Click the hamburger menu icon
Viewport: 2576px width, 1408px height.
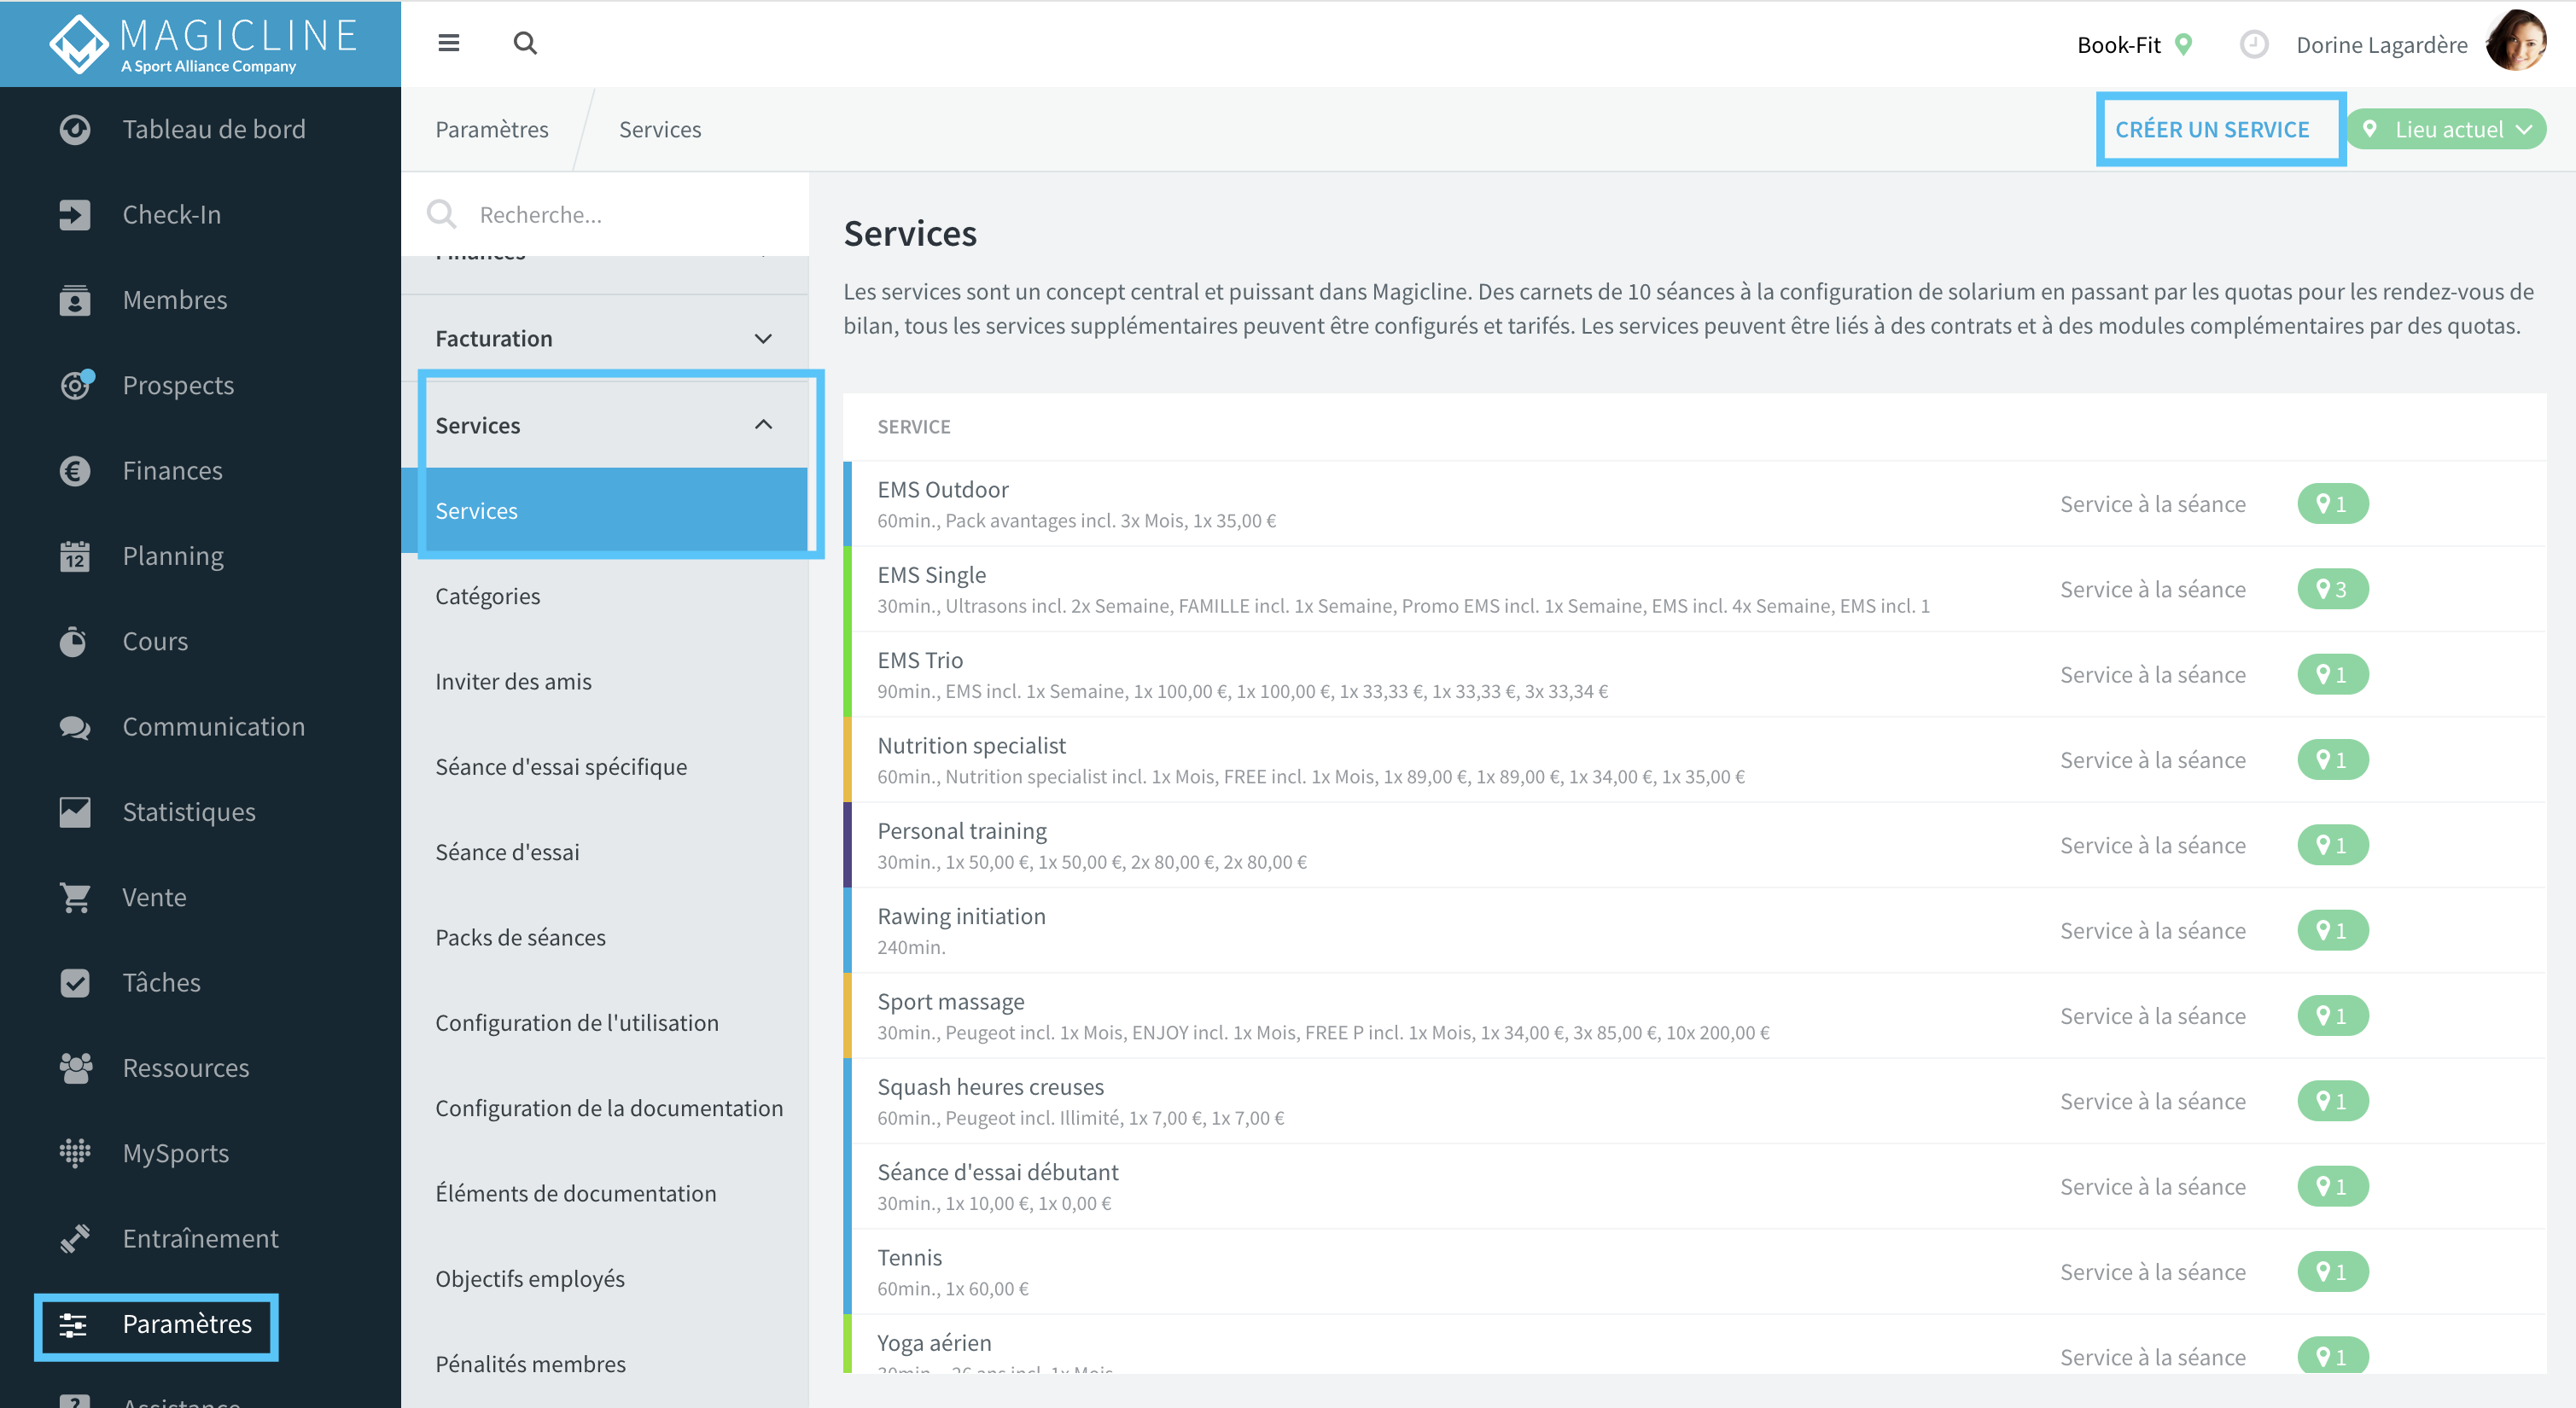pos(449,43)
